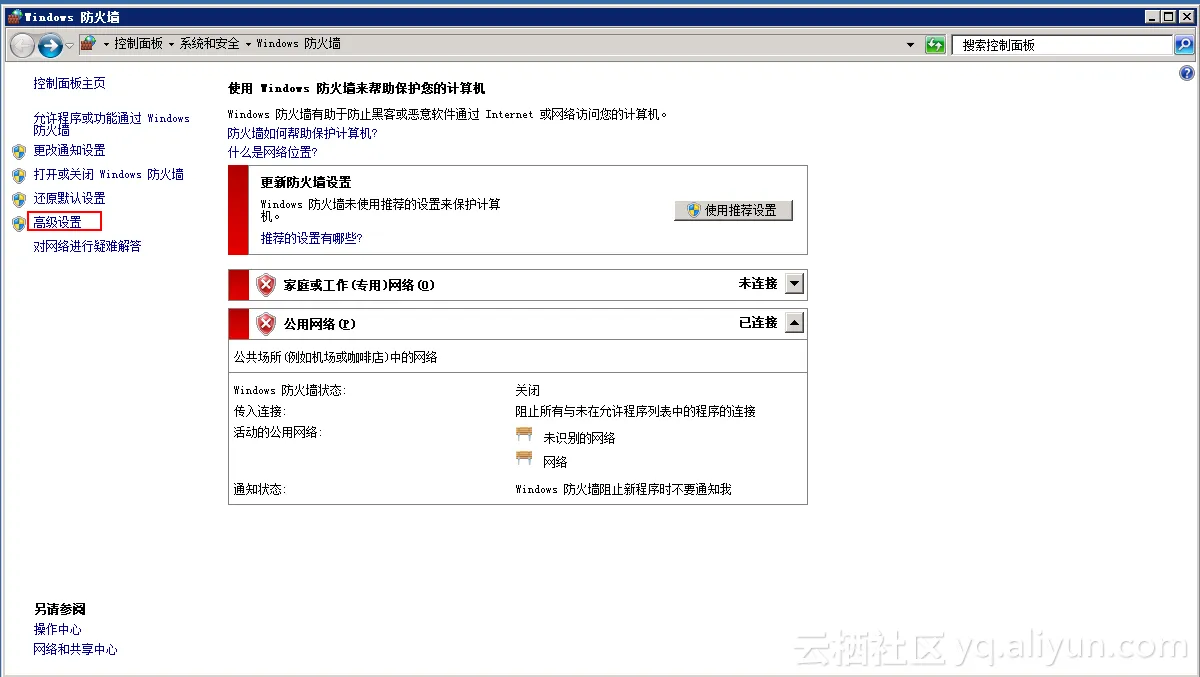Click the 关闭 firewall status value
Image resolution: width=1200 pixels, height=677 pixels.
[x=527, y=391]
